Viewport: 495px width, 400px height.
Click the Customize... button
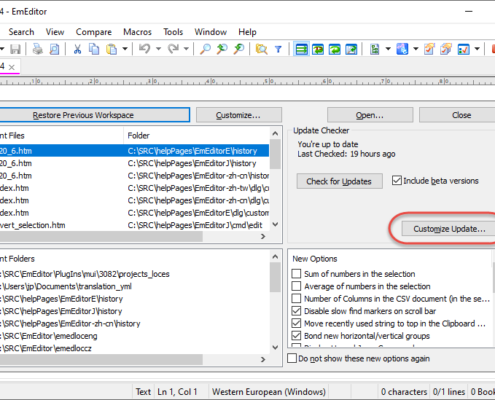[x=239, y=115]
